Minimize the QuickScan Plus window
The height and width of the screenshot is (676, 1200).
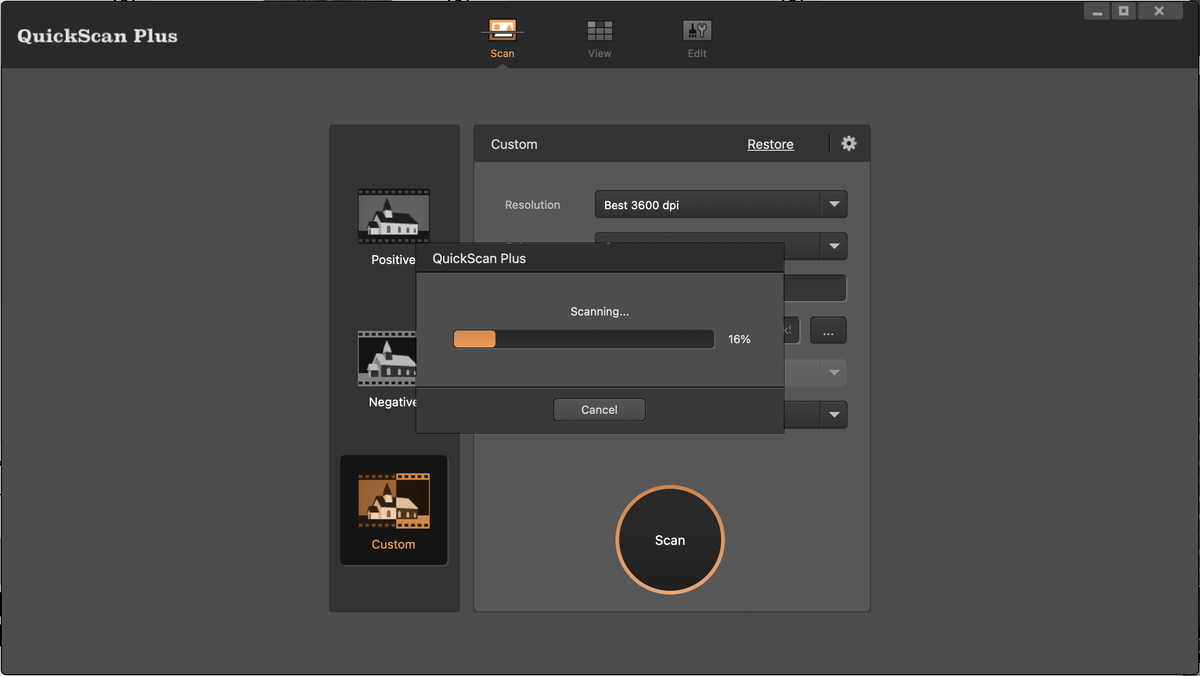click(x=1097, y=11)
